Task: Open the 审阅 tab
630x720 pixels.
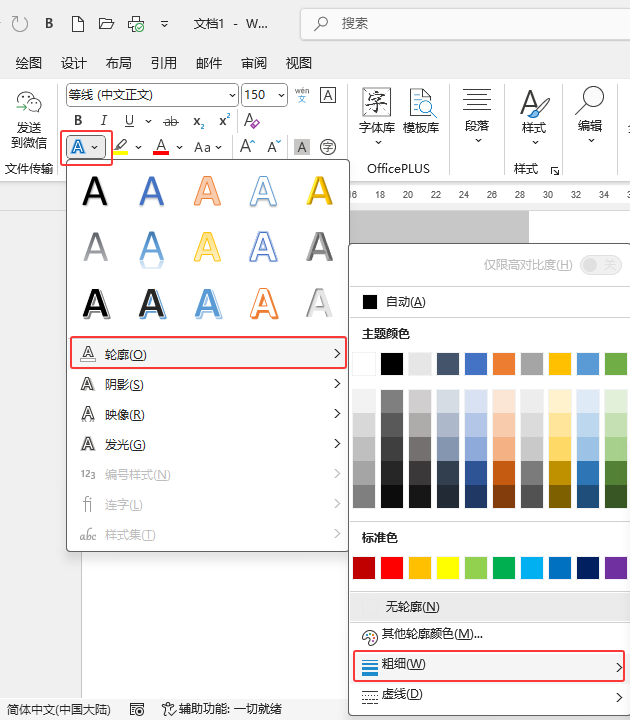Action: 253,63
